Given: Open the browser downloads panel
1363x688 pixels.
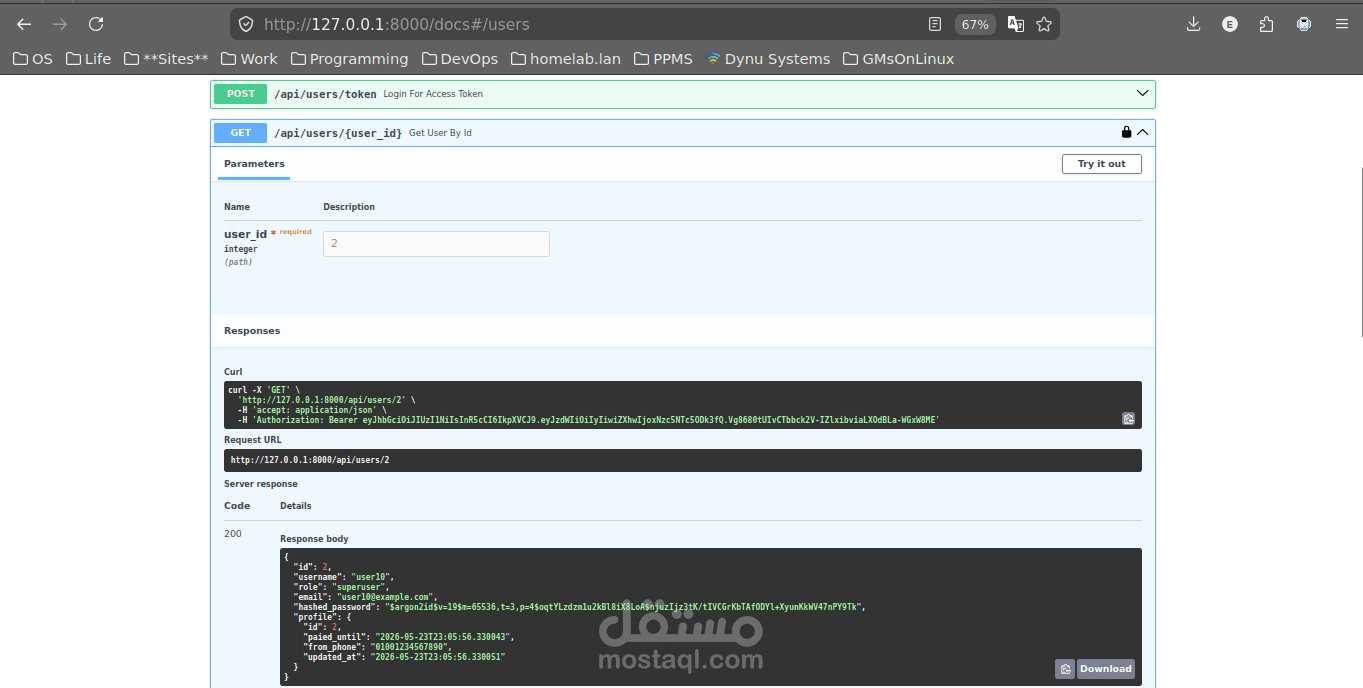Looking at the screenshot, I should tap(1193, 24).
